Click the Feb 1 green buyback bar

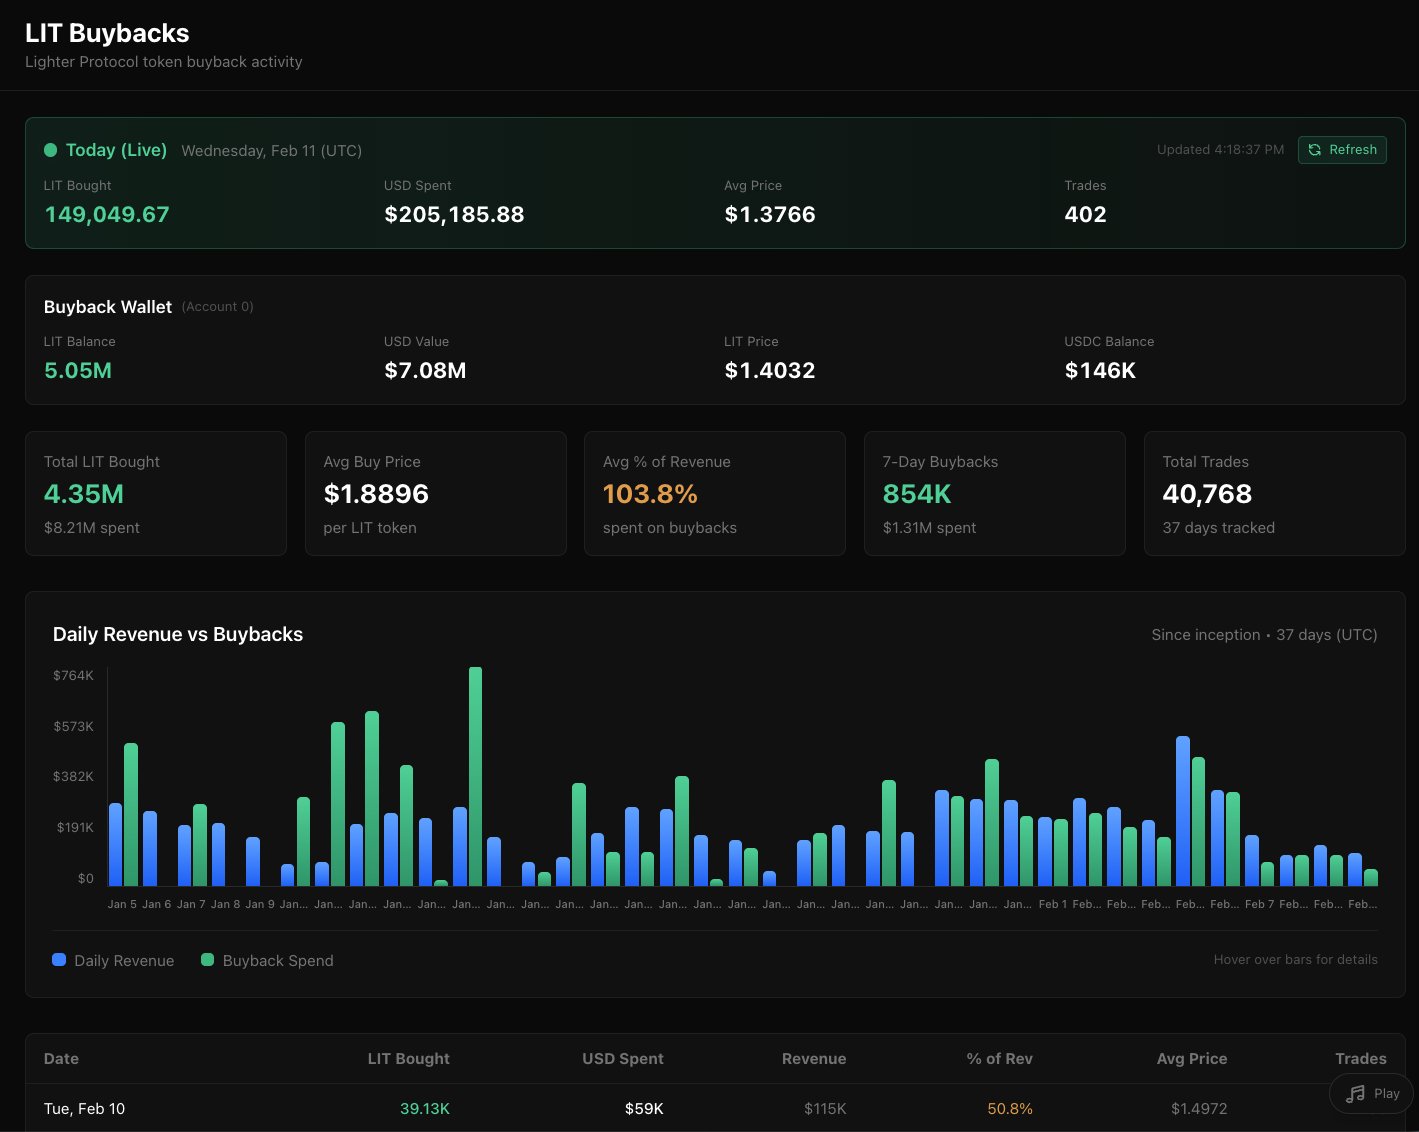(1061, 852)
